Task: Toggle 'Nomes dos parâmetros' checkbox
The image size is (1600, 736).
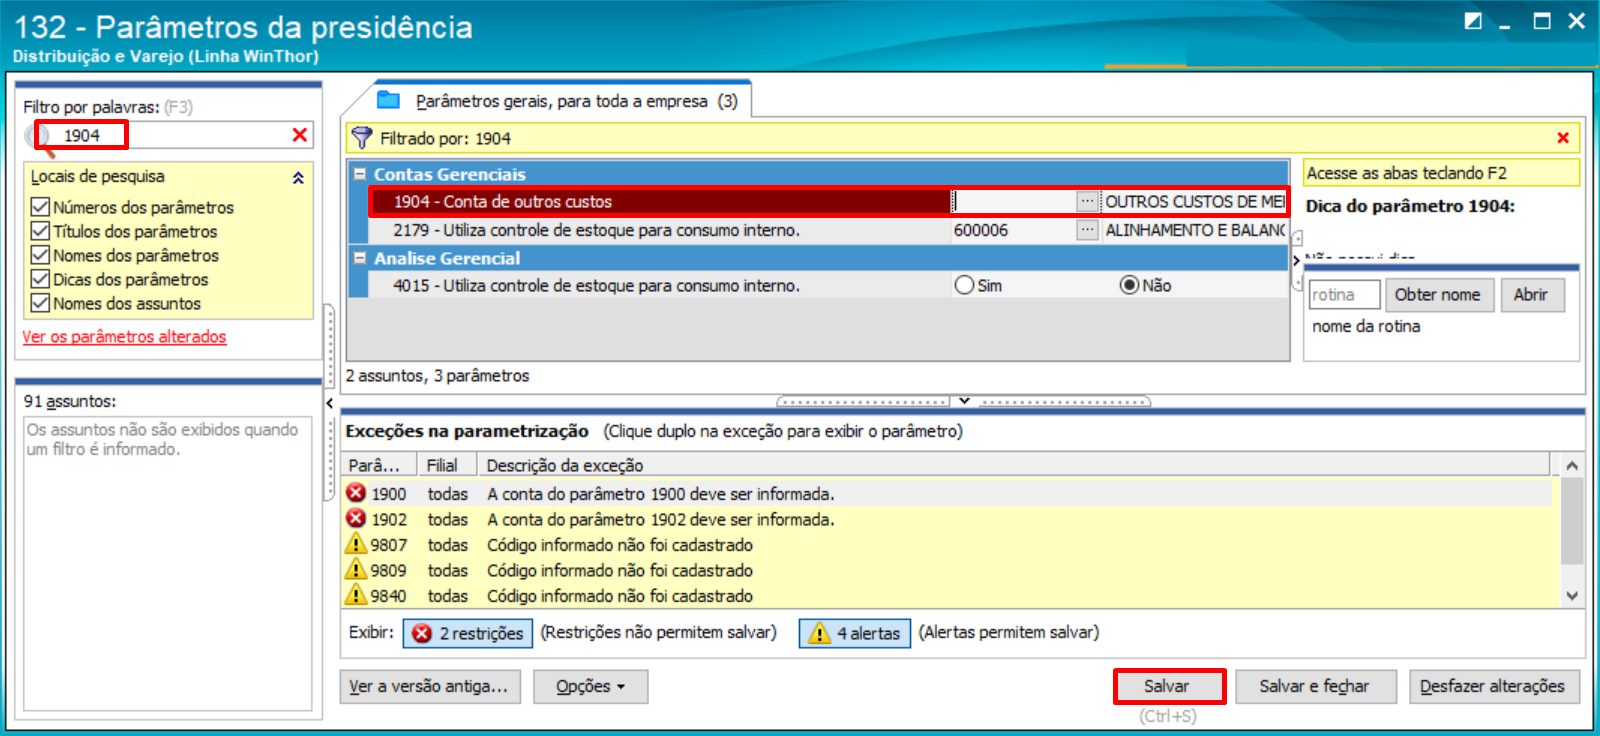Action: pyautogui.click(x=41, y=255)
